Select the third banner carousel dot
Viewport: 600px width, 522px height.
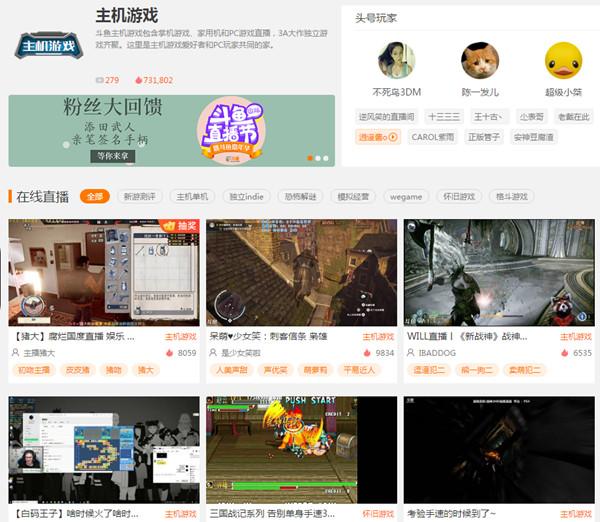pyautogui.click(x=326, y=158)
